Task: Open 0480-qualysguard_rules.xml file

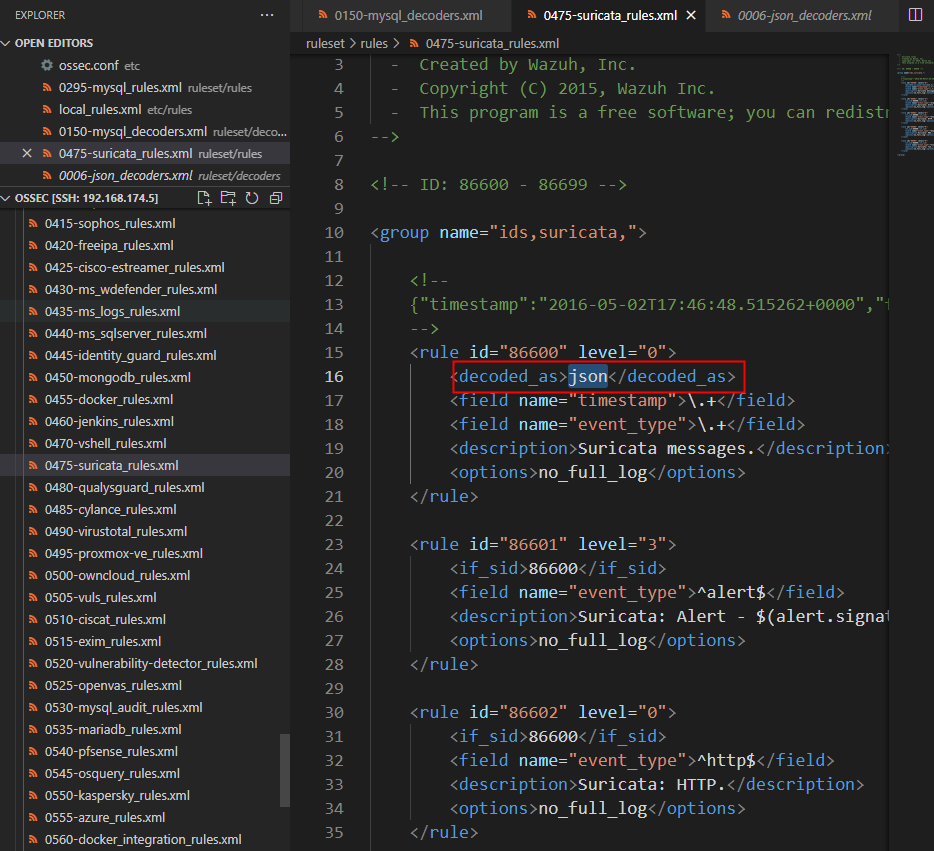Action: click(145, 488)
